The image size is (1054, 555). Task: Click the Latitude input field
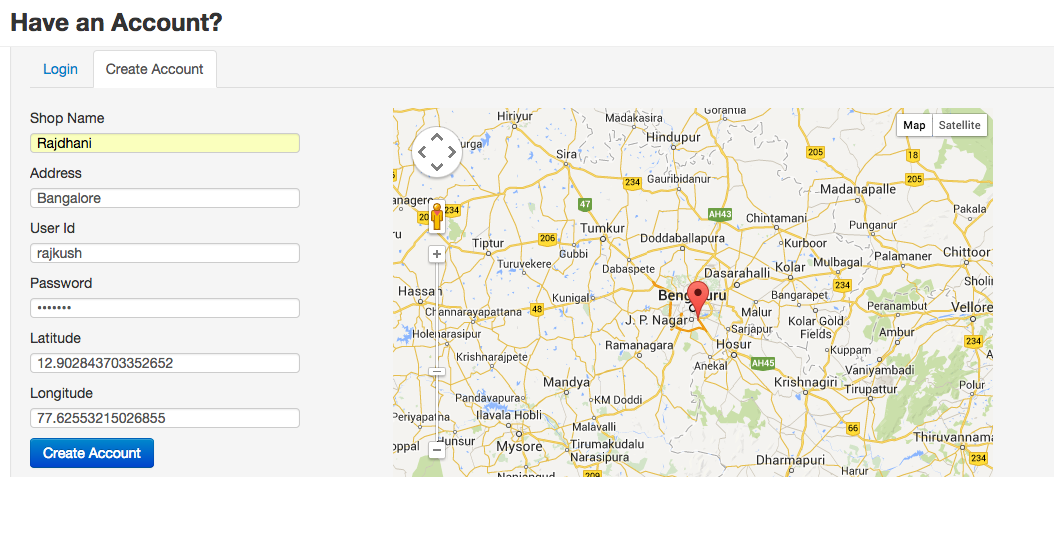click(165, 364)
